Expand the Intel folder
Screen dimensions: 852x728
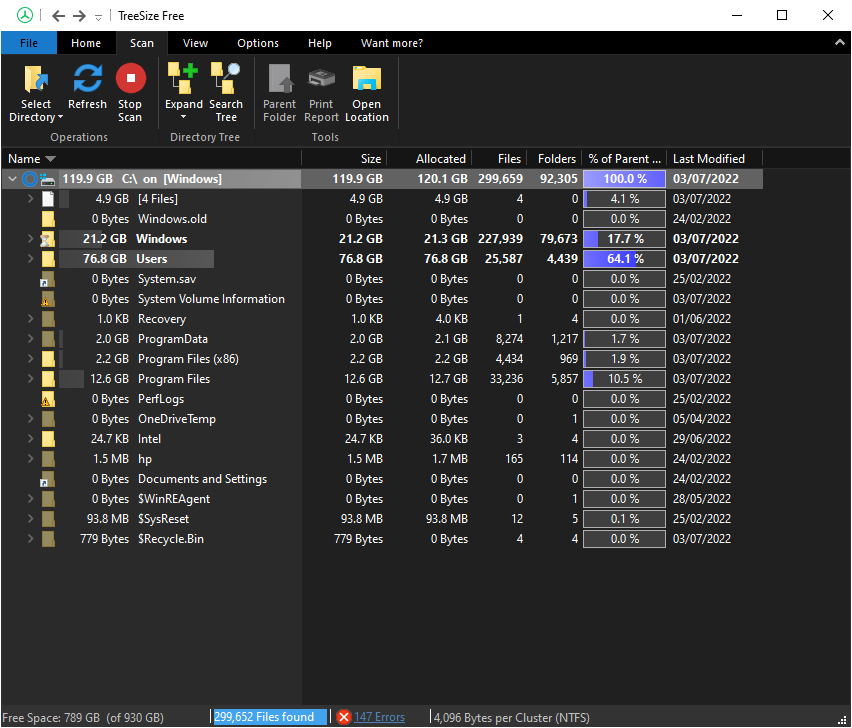tap(30, 438)
